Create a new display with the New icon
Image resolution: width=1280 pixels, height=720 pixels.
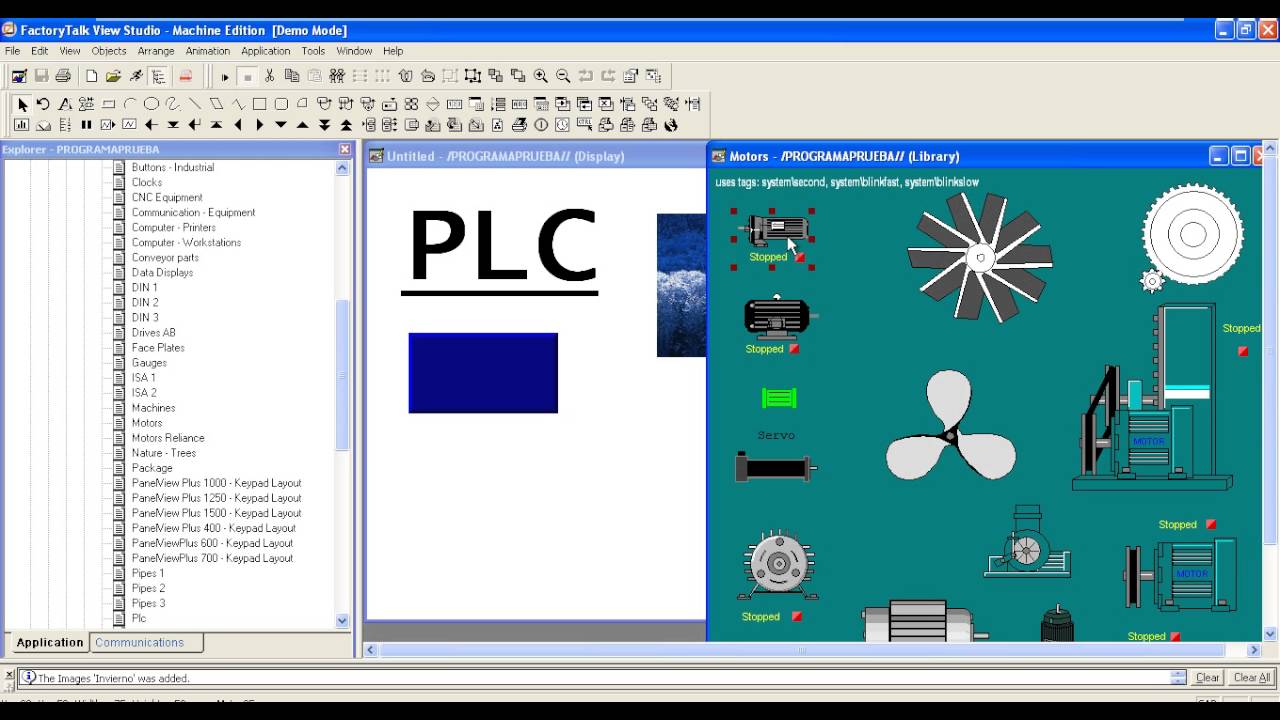[91, 76]
